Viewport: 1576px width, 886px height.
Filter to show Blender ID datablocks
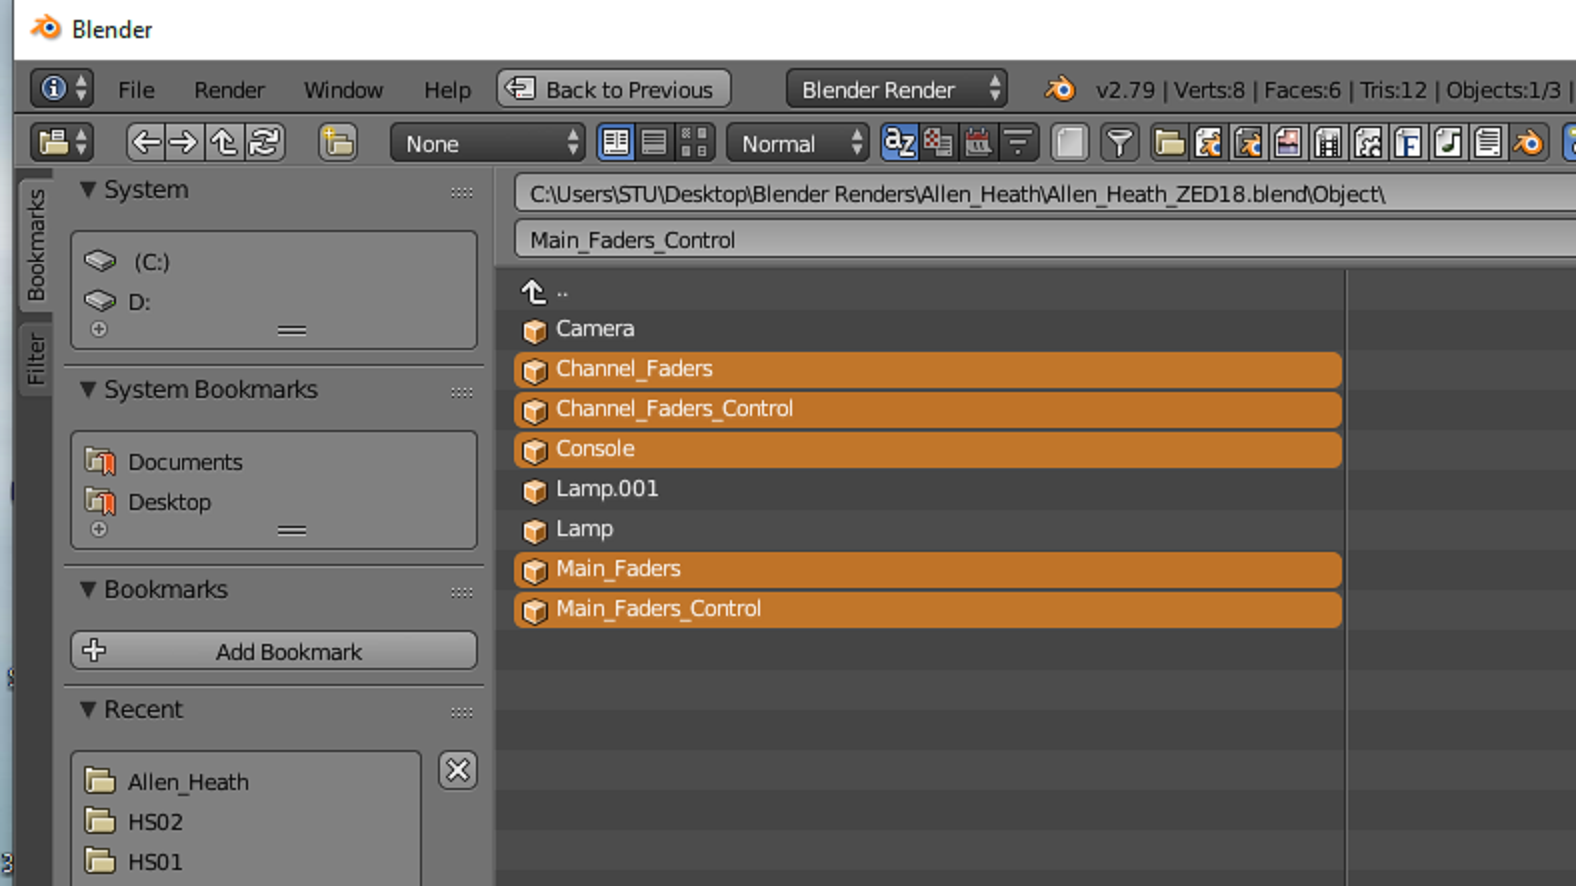(x=1528, y=143)
